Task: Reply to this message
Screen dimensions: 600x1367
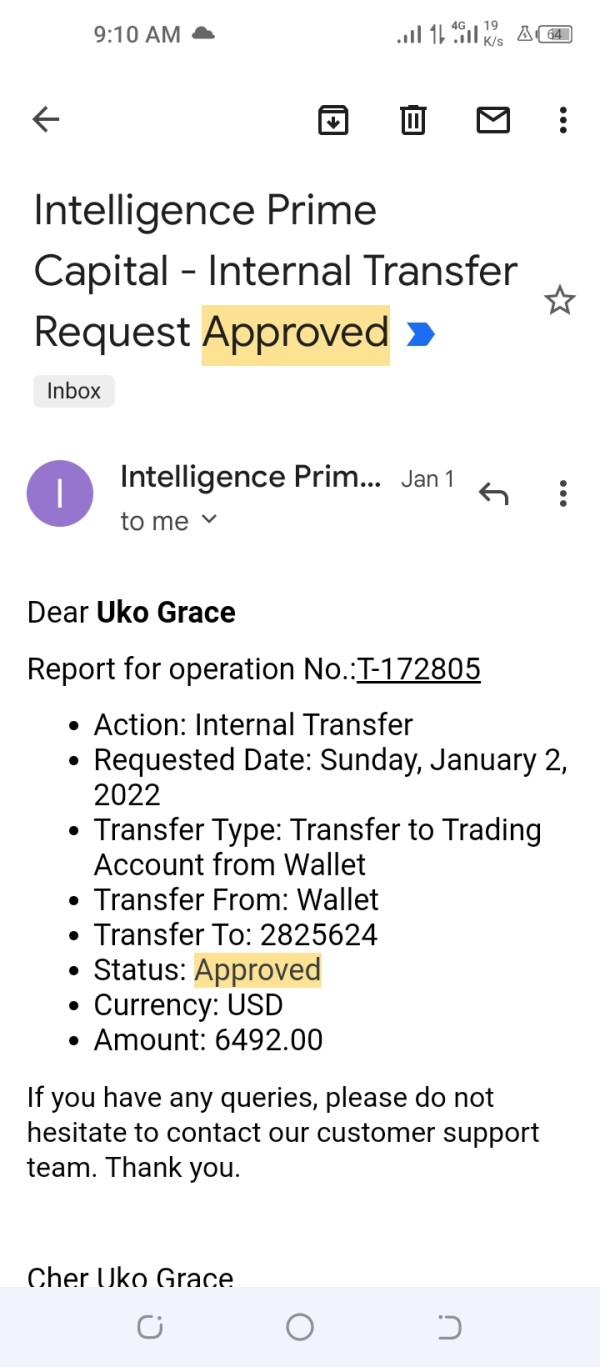Action: click(x=493, y=493)
